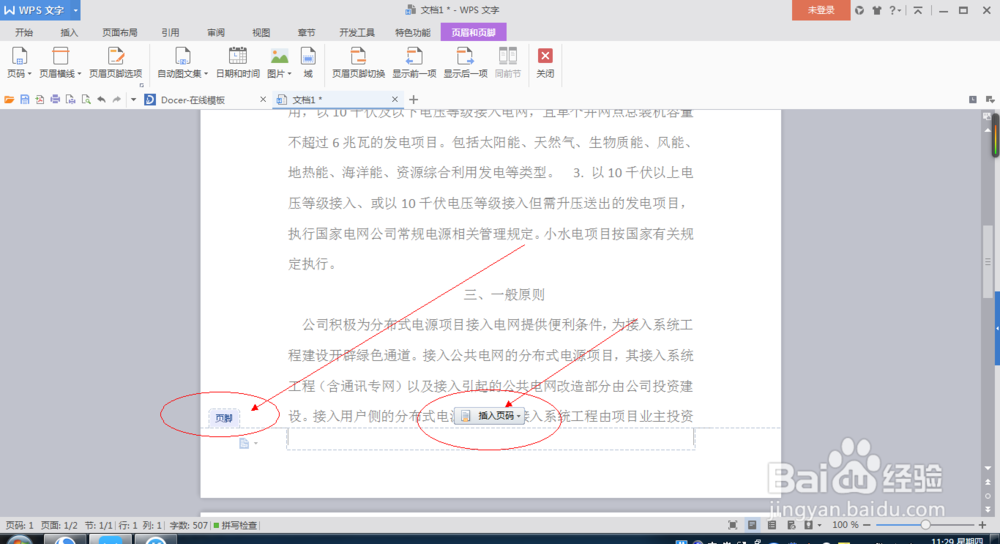
Task: Click the 页脚 footer label tag
Action: pyautogui.click(x=224, y=418)
